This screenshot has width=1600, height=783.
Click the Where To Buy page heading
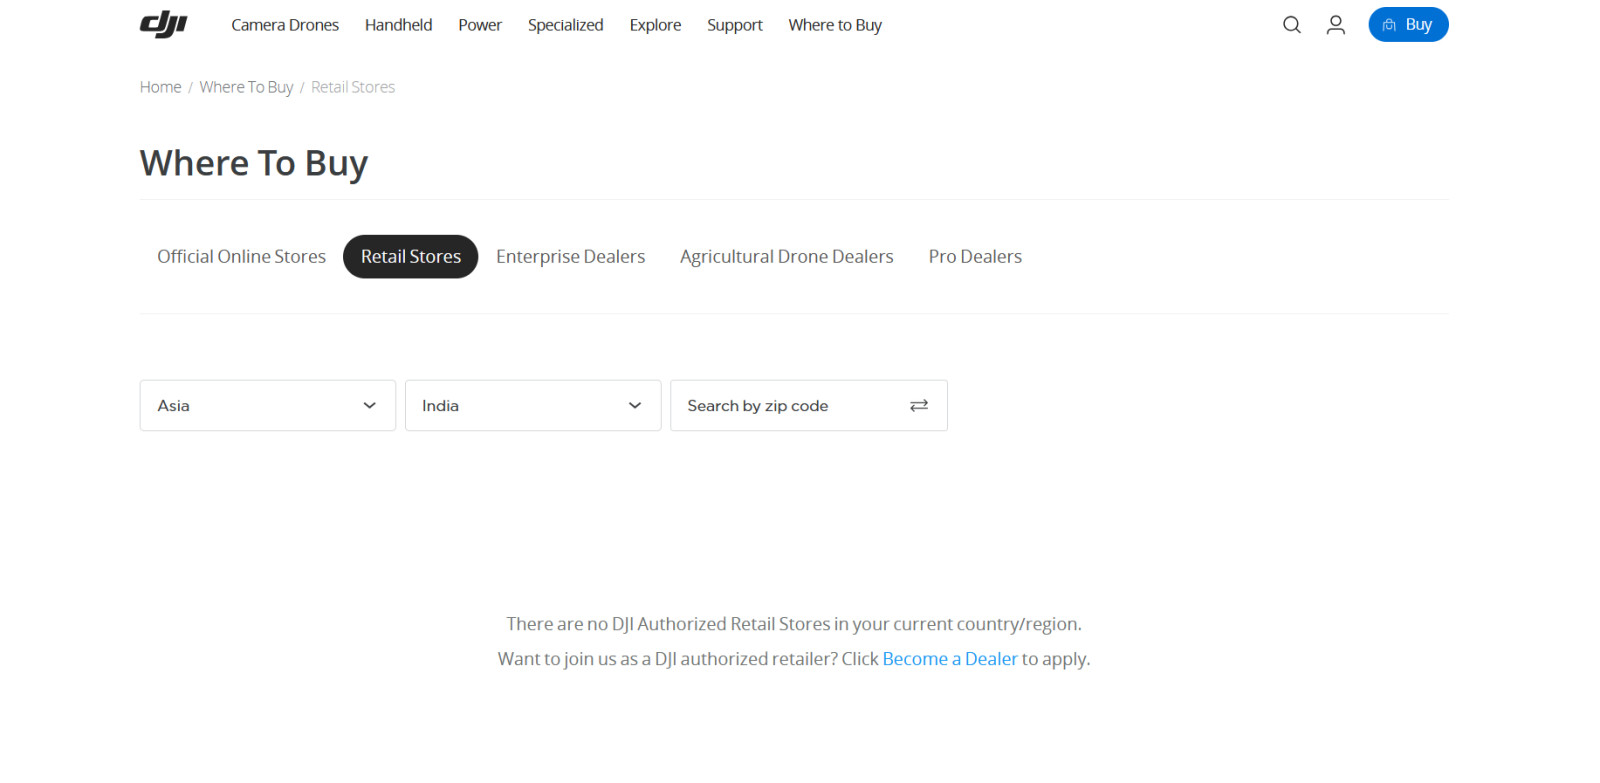coord(254,163)
